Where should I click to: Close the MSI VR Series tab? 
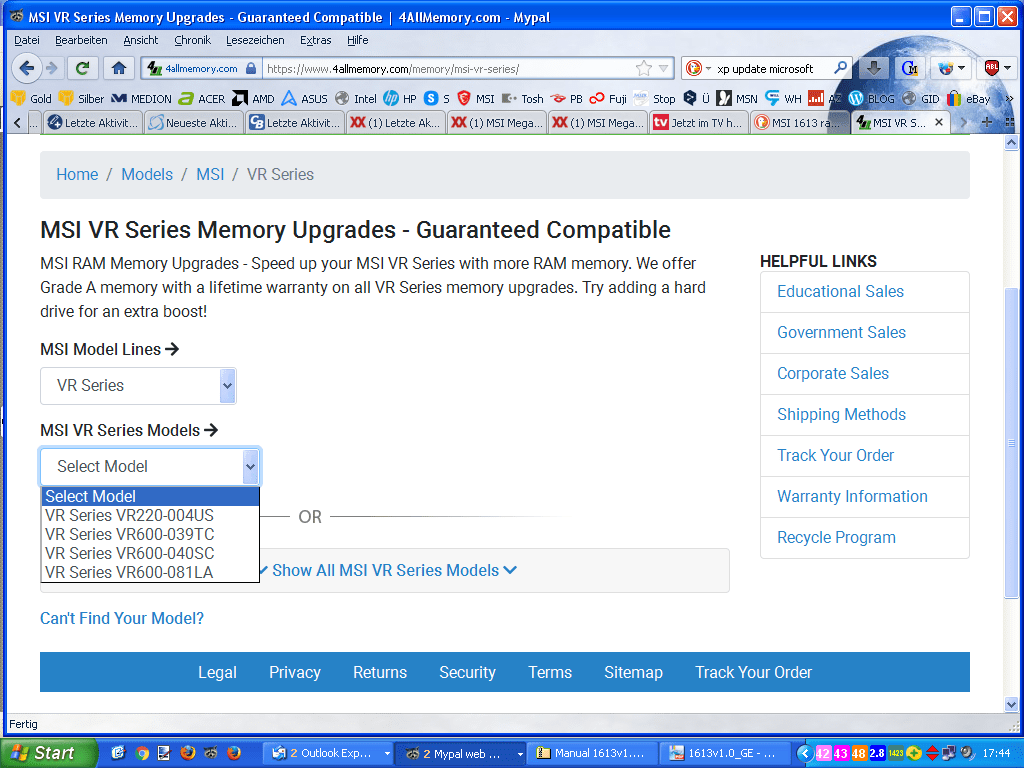(x=938, y=122)
